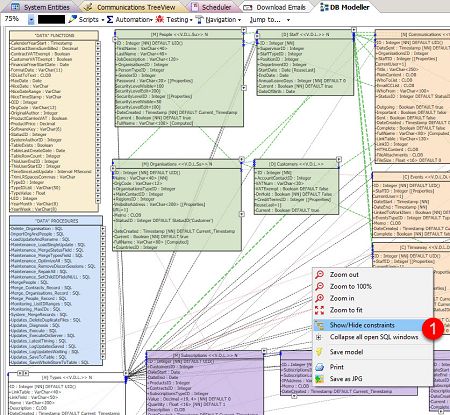
Task: Click the small box beside Delete_Organisation row
Action: point(103,229)
